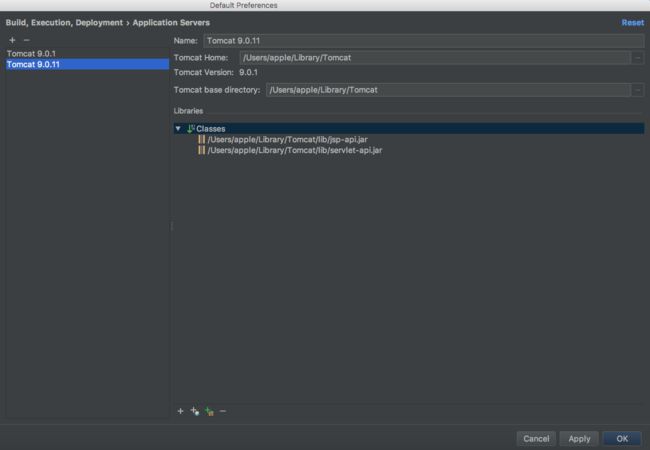Click the jsp-api.jar archive icon
This screenshot has height=450, width=650.
201,139
